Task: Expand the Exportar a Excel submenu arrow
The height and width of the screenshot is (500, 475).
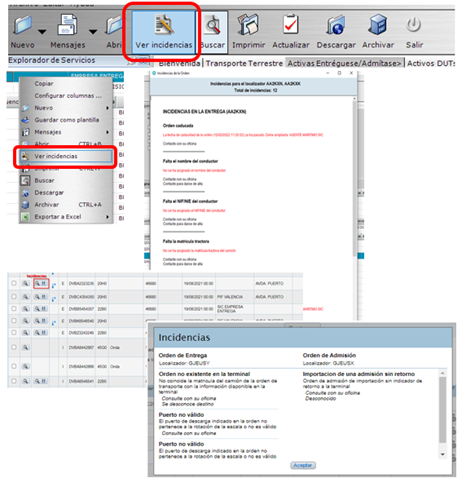Action: tap(107, 217)
